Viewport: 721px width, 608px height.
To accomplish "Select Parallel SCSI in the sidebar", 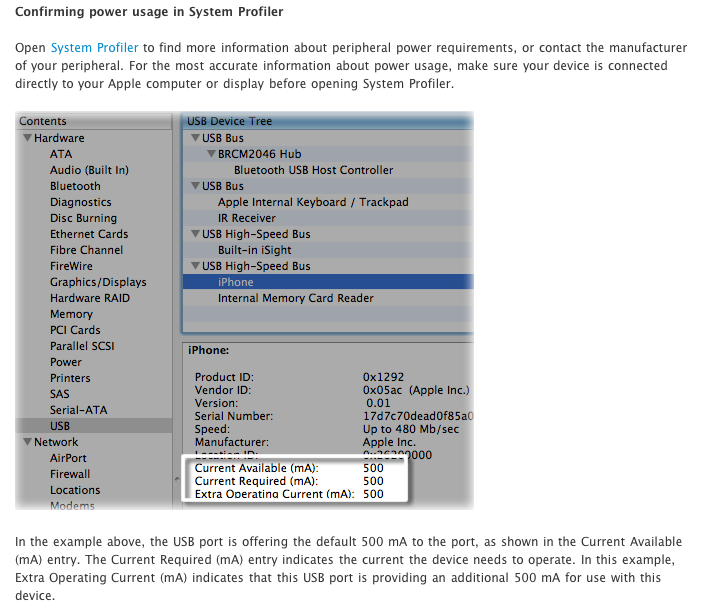I will 82,346.
